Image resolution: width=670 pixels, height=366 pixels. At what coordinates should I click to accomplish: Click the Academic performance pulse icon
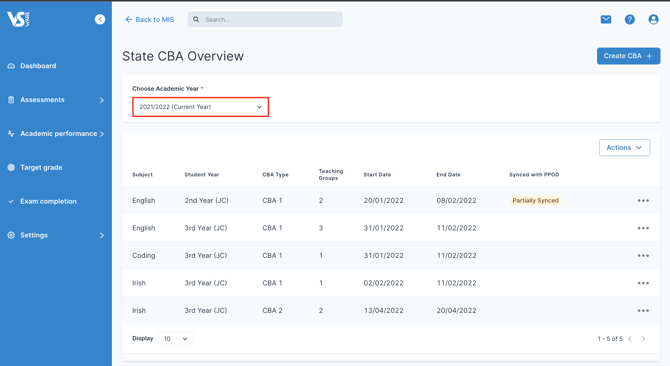[x=11, y=134]
